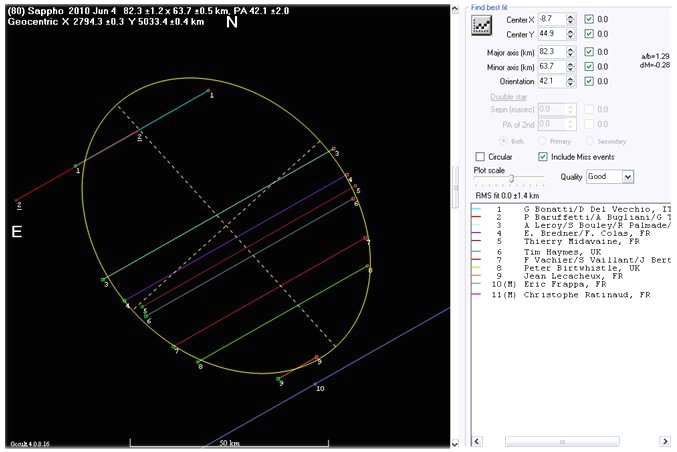Open the Quality dropdown
The height and width of the screenshot is (452, 677).
[x=628, y=177]
